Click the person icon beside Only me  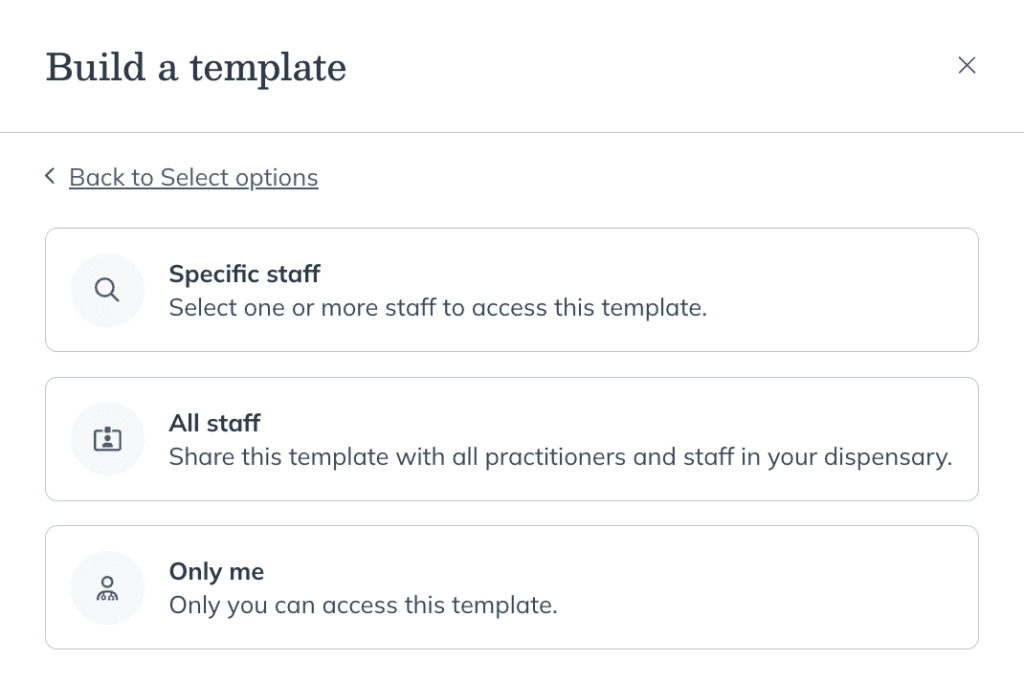pos(107,588)
